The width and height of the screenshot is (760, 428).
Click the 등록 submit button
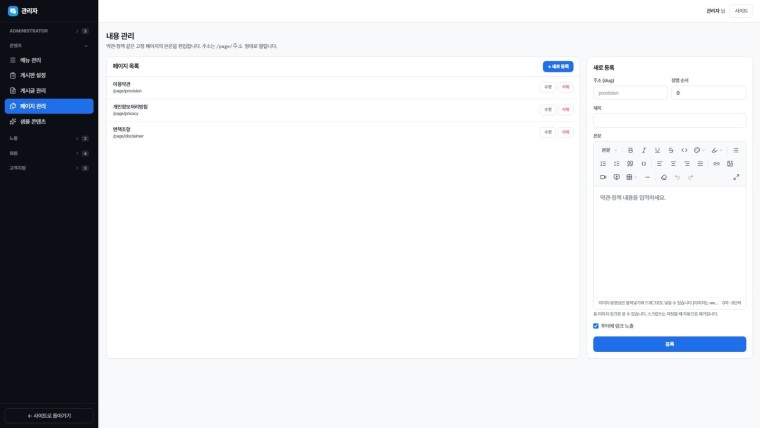[x=669, y=344]
